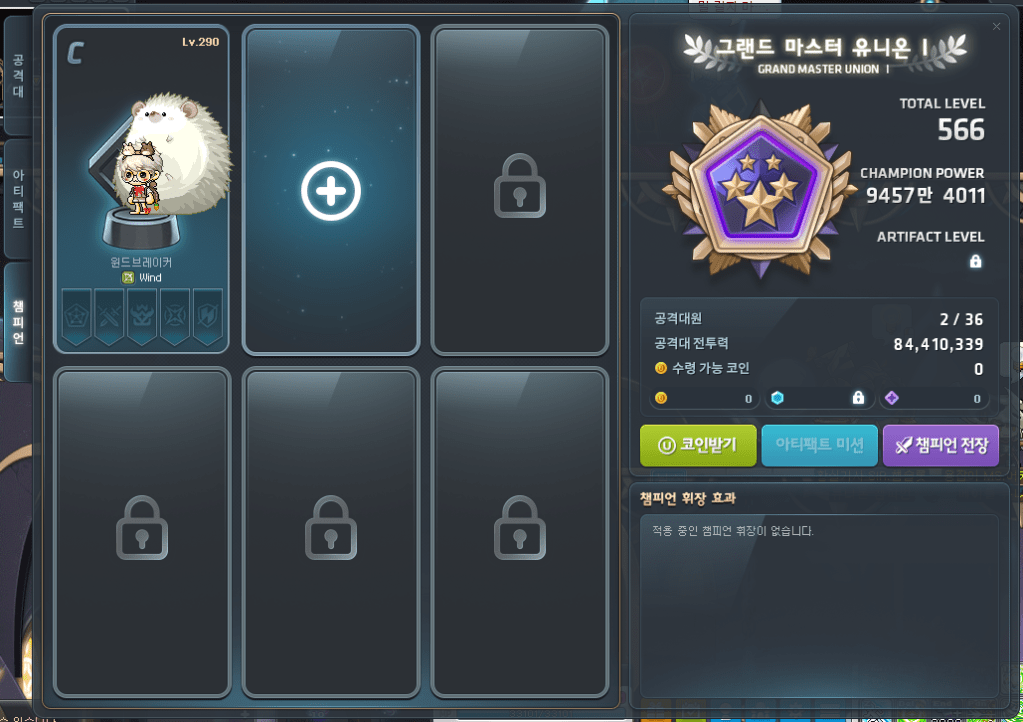
Task: Click the bottom-middle locked champion slot
Action: pyautogui.click(x=331, y=532)
